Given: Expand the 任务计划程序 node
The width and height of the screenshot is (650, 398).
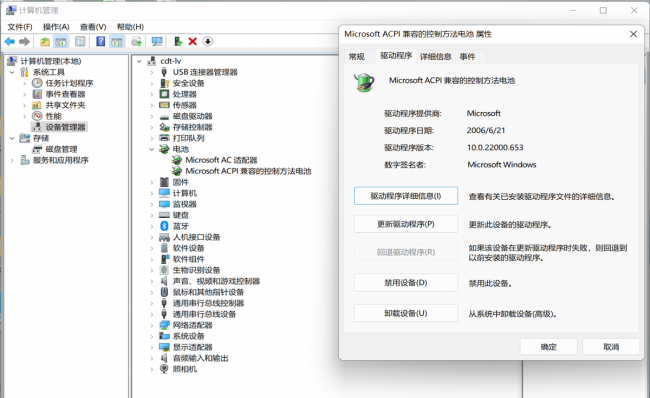Looking at the screenshot, I should point(24,83).
